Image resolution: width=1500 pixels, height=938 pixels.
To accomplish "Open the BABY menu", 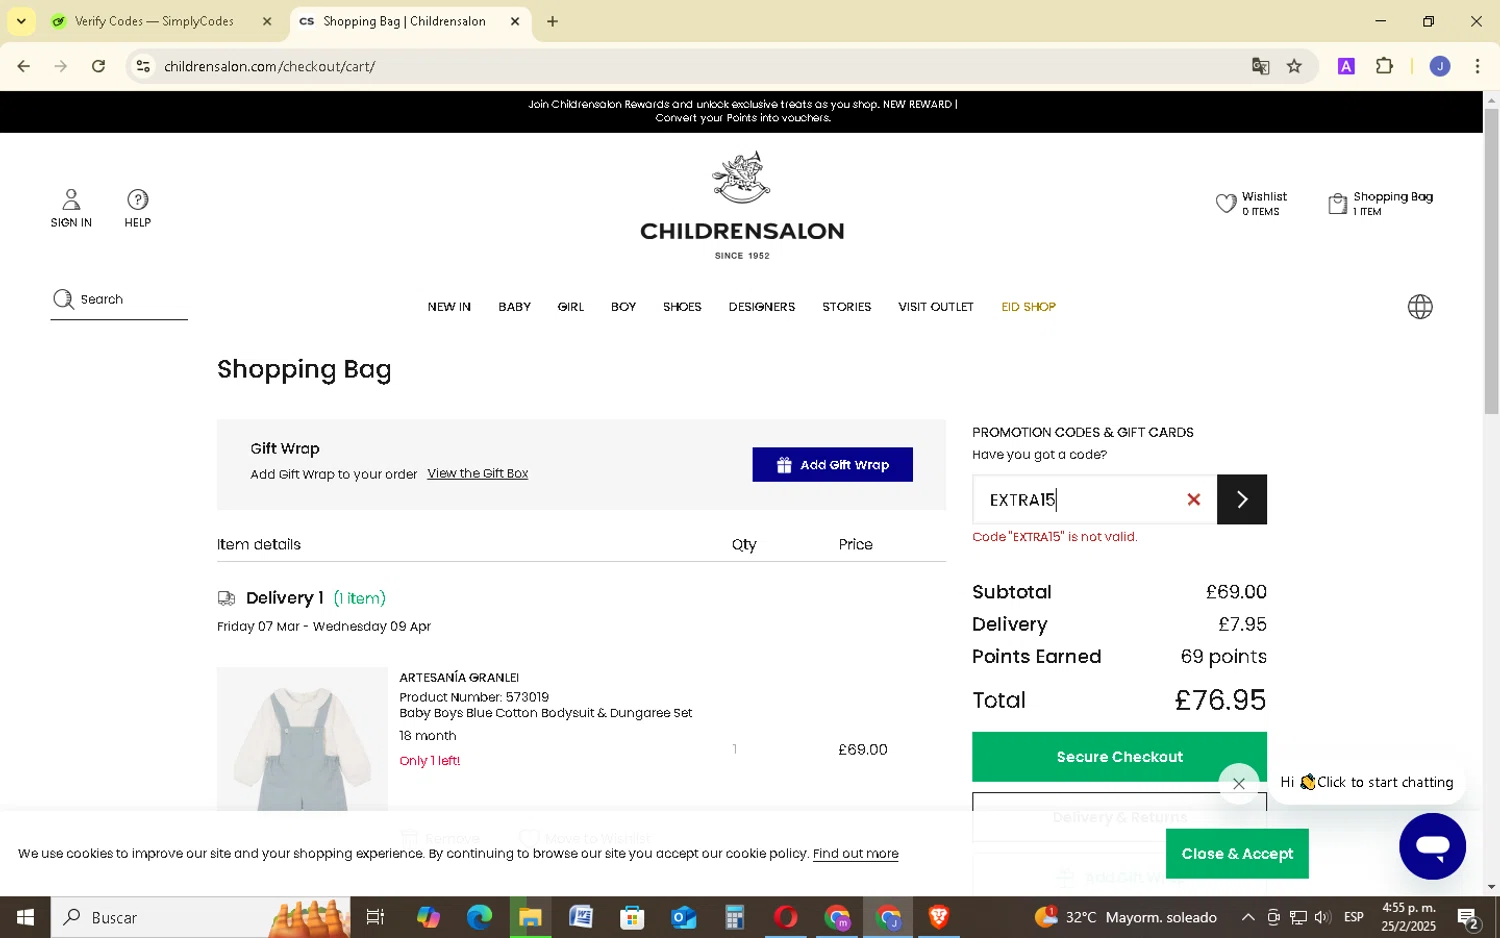I will click(x=514, y=307).
